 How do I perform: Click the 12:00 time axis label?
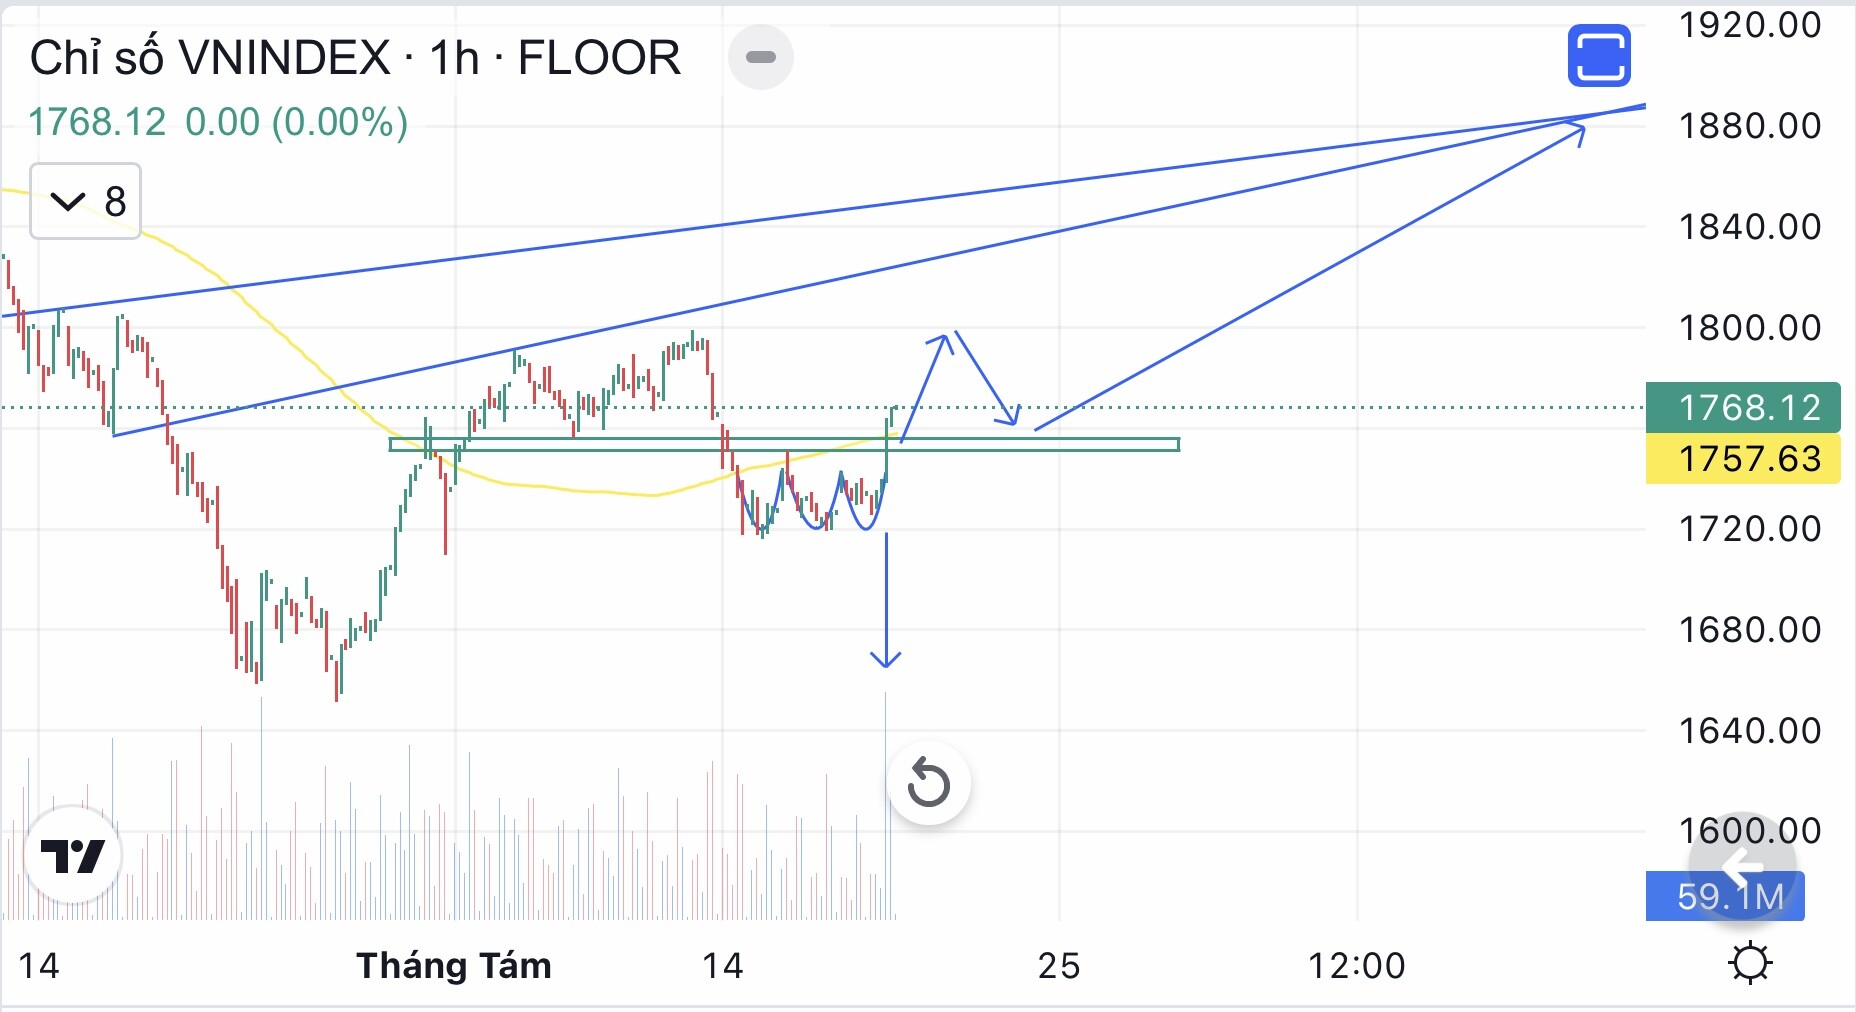pyautogui.click(x=1357, y=966)
